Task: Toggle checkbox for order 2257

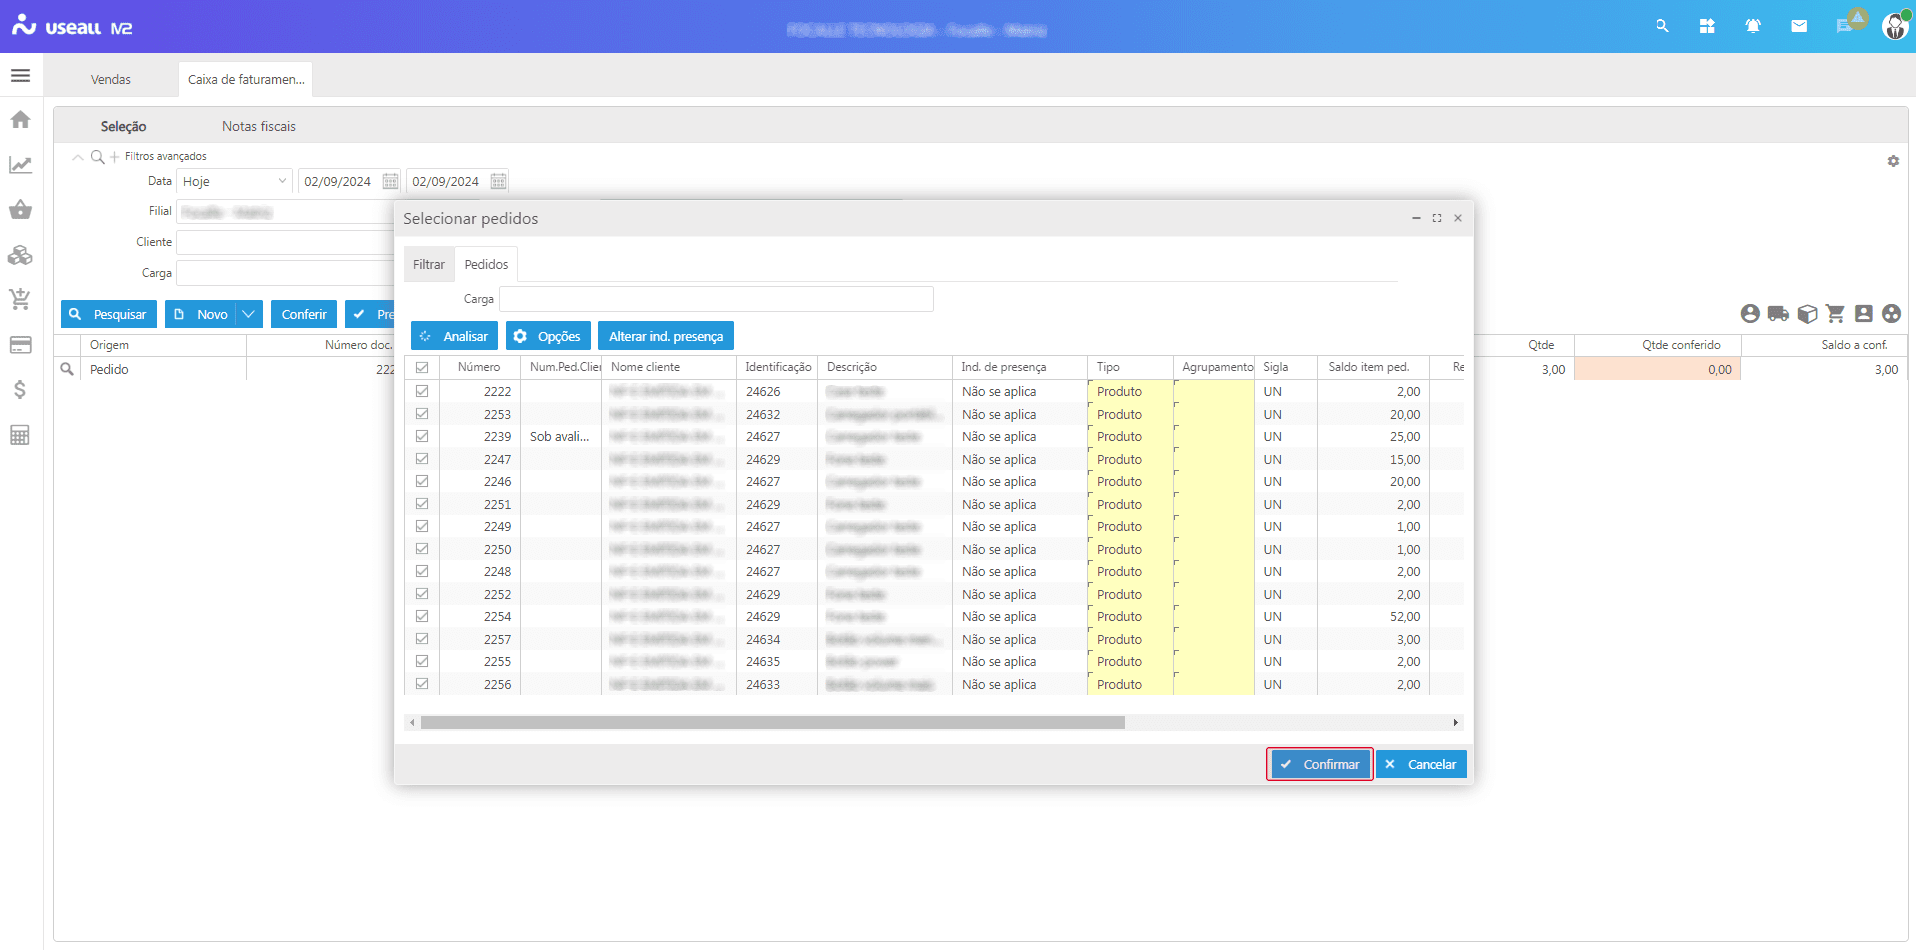Action: point(422,639)
